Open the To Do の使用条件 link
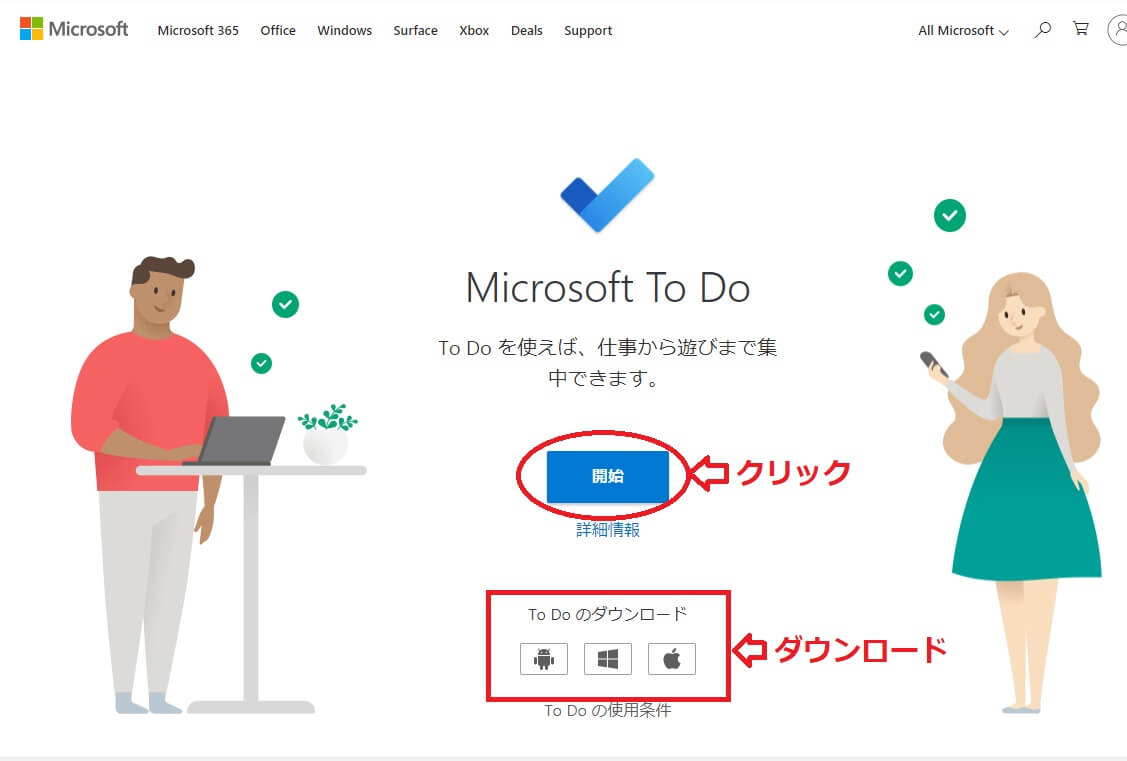Screen dimensions: 1127x761 (607, 710)
